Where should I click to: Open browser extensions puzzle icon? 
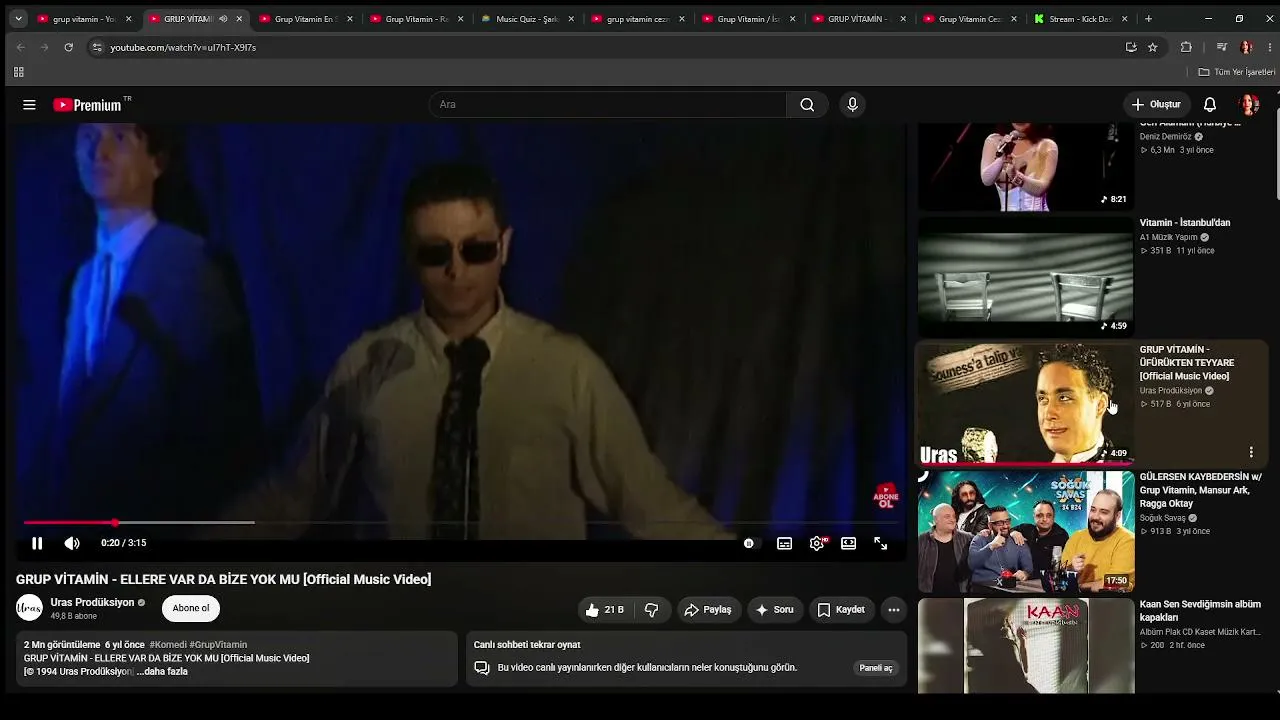point(1186,47)
